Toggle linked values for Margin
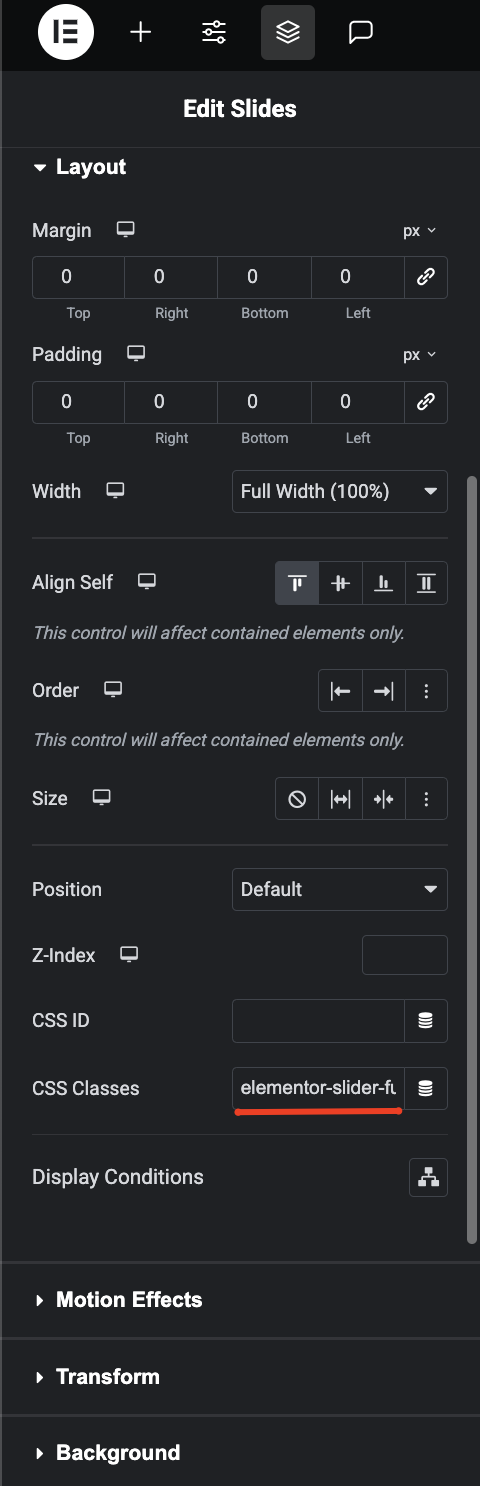Viewport: 480px width, 1486px height. point(426,277)
